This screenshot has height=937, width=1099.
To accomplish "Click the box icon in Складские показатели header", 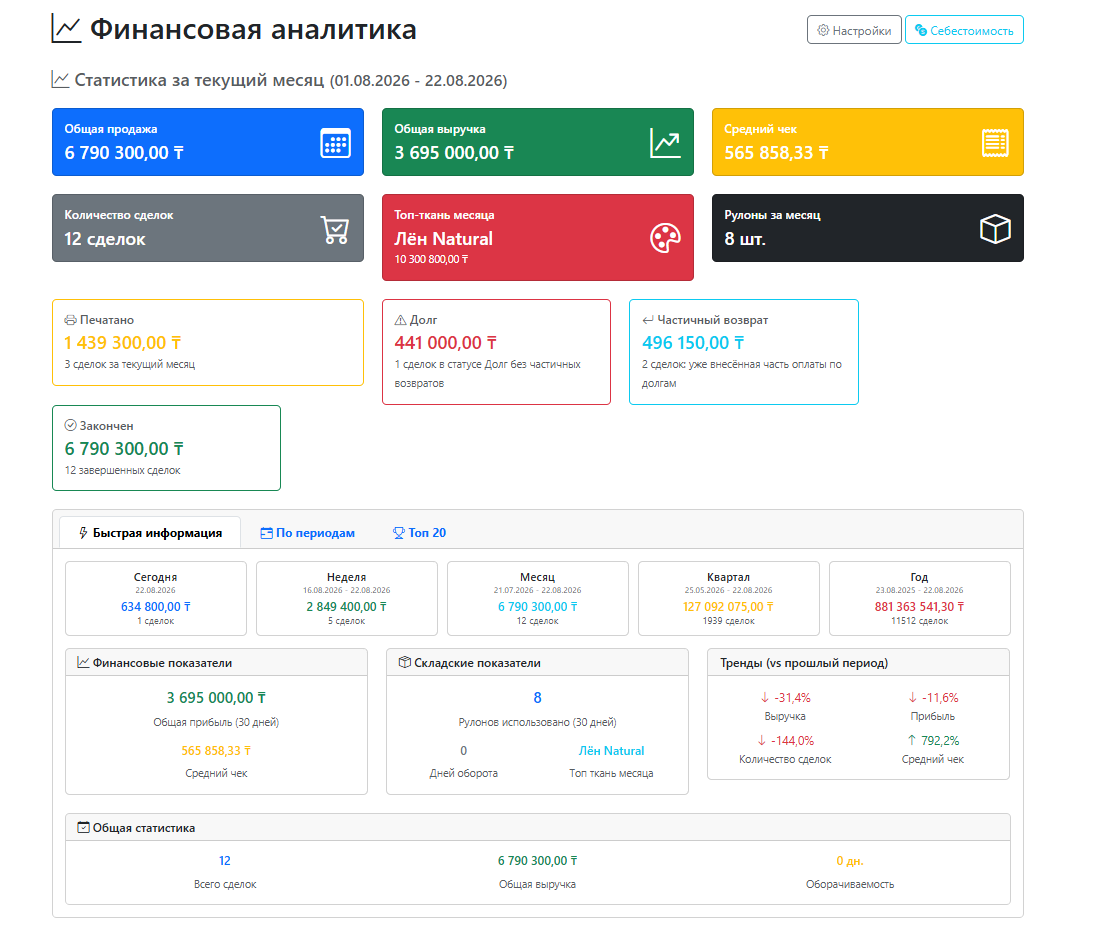I will pos(404,662).
